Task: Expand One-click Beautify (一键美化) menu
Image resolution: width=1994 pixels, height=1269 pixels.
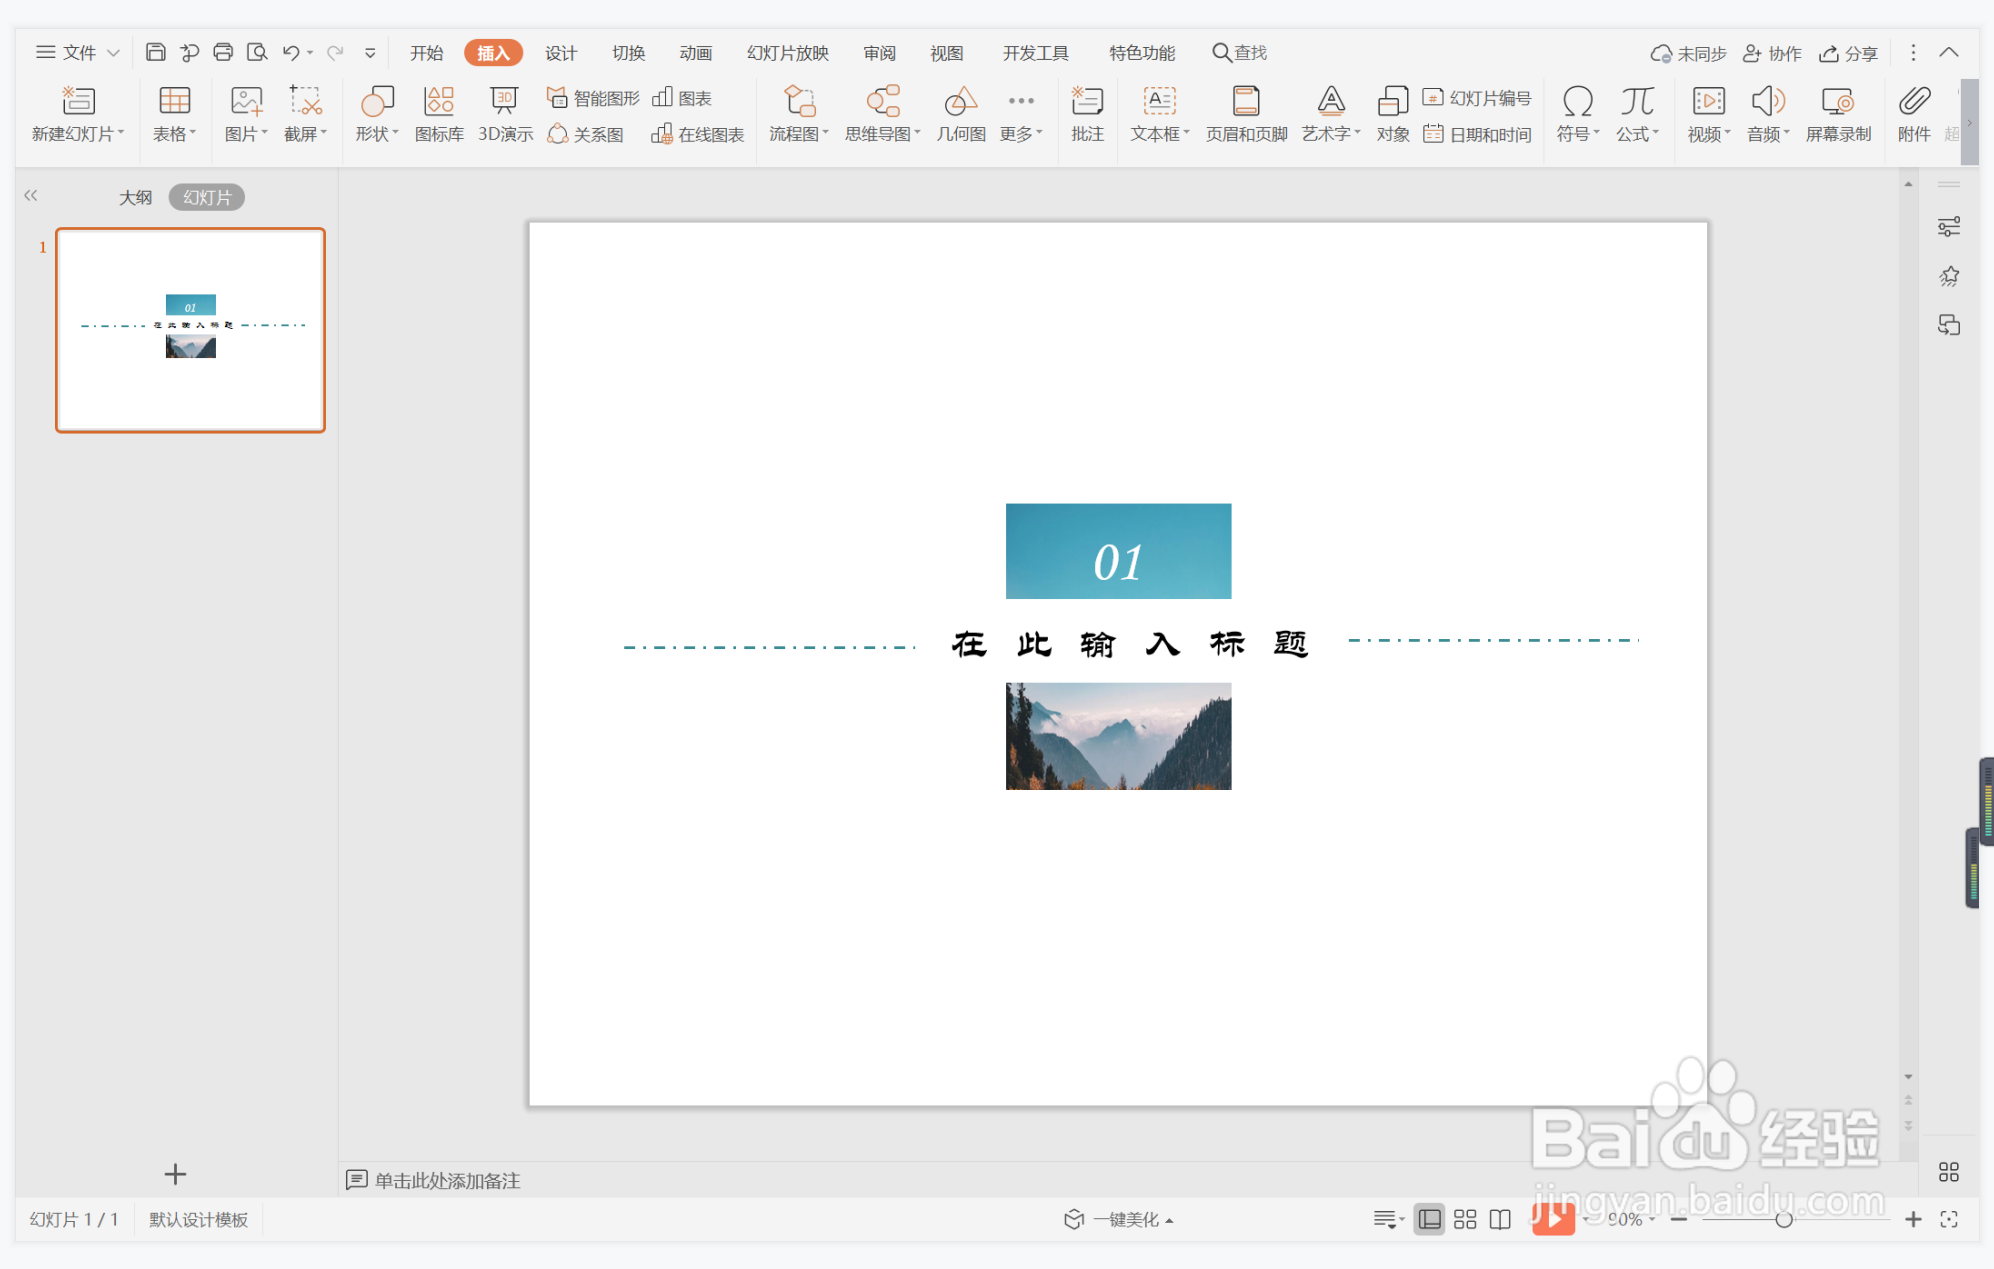Action: (1119, 1219)
